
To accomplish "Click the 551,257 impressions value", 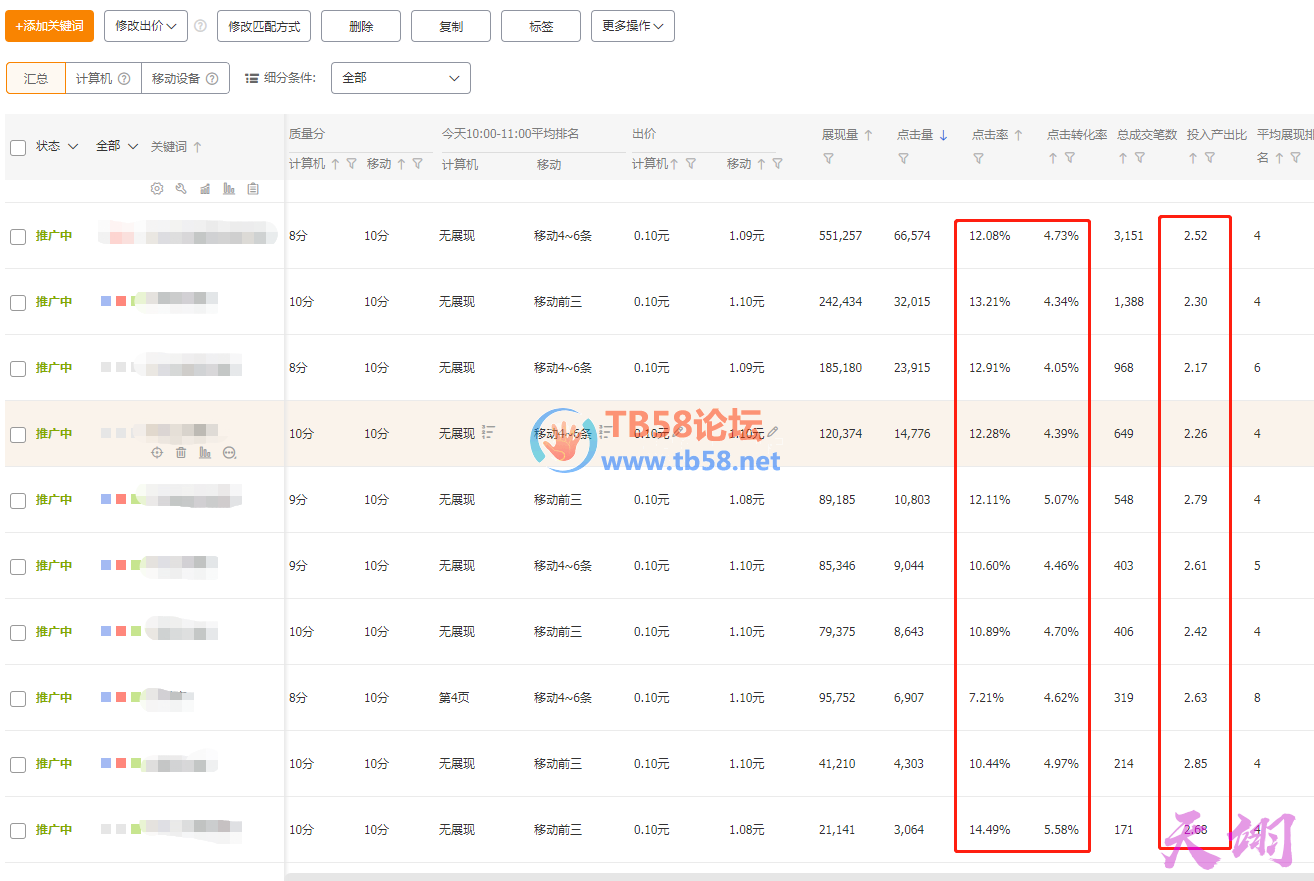I will tap(840, 236).
